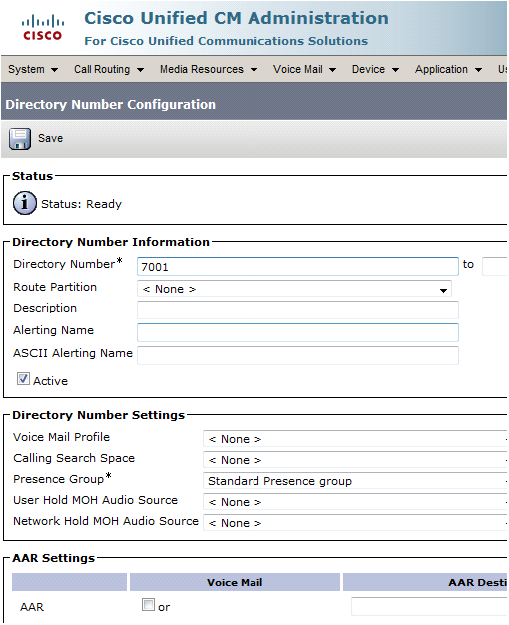Click the Cisco logo
The height and width of the screenshot is (625, 509).
(43, 28)
